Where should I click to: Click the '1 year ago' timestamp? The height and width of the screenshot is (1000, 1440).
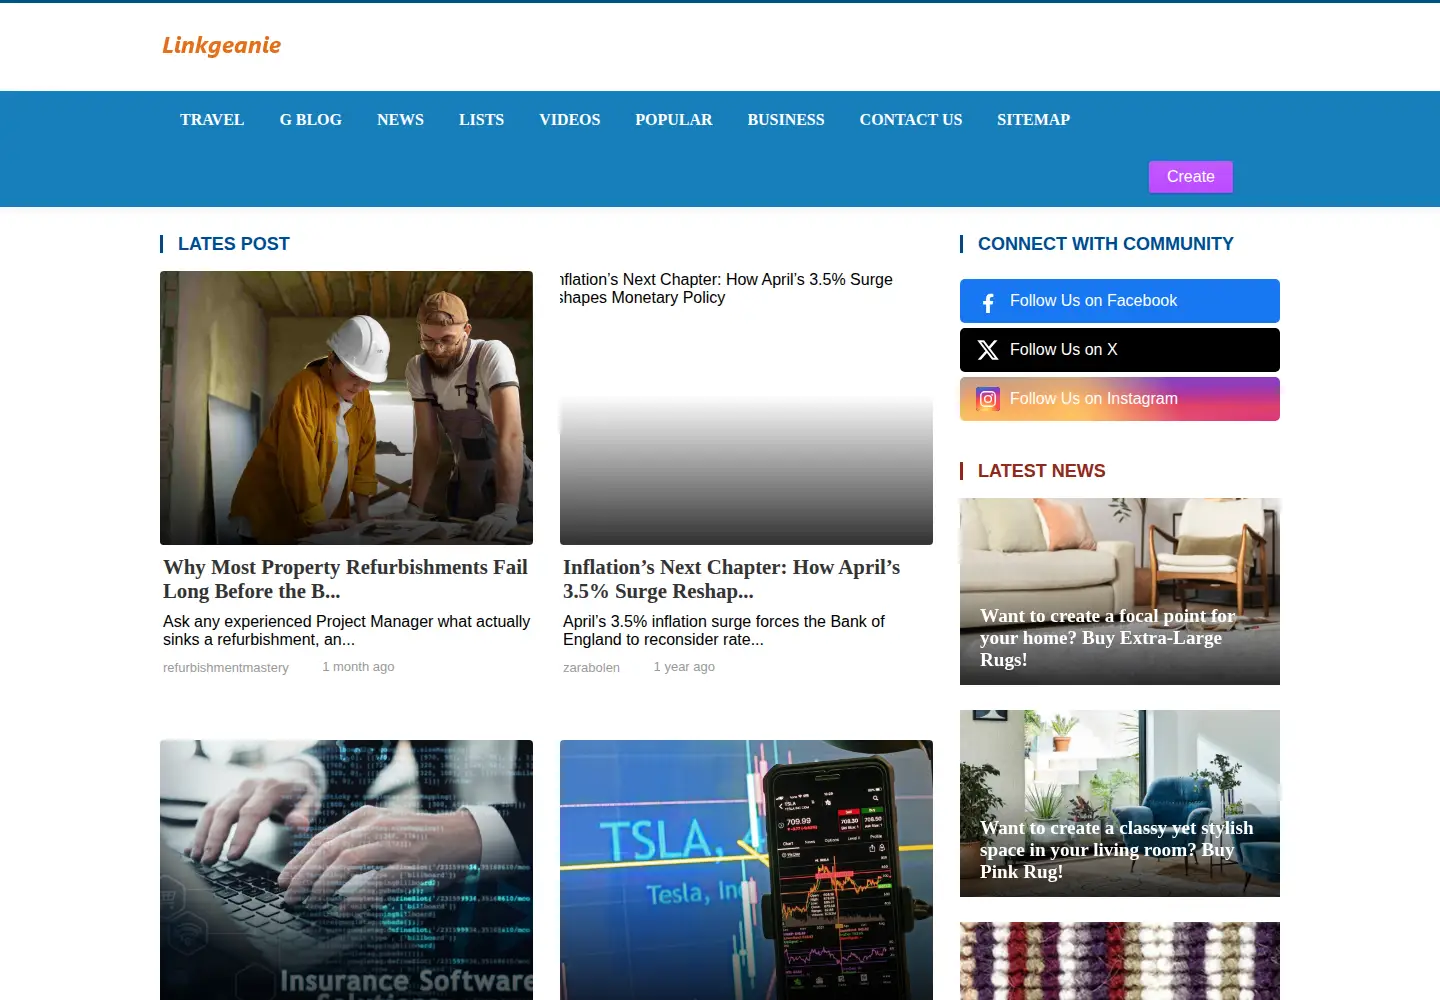(684, 666)
